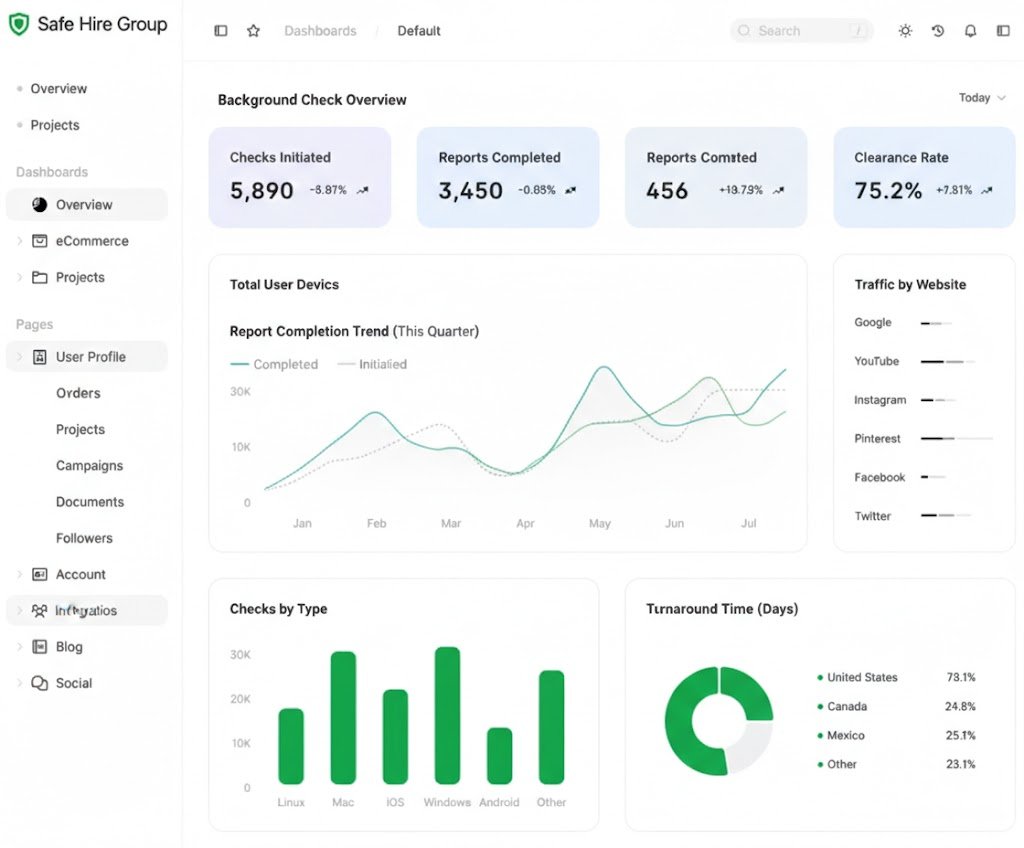Click the star favorite icon
The image size is (1024, 848).
coord(253,31)
